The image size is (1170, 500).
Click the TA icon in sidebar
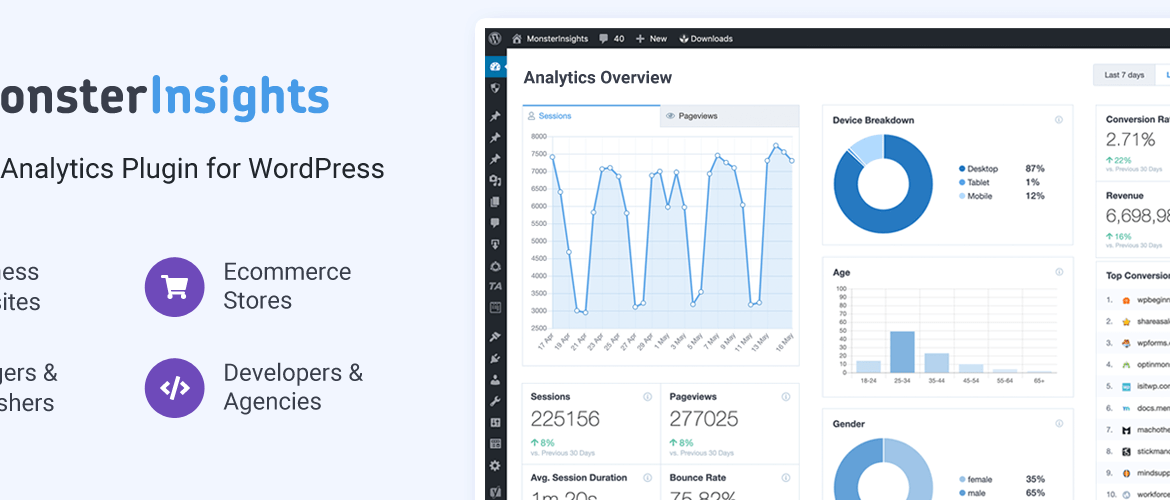(x=495, y=286)
